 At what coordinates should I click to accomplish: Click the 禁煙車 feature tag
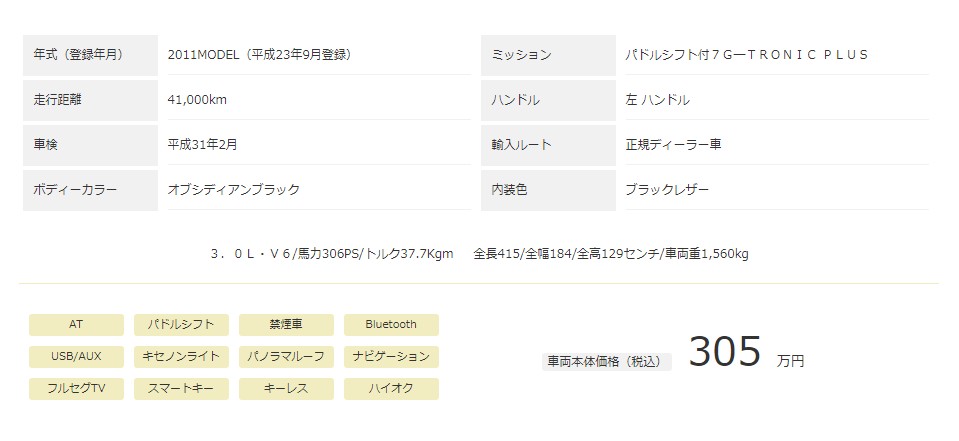tap(286, 325)
